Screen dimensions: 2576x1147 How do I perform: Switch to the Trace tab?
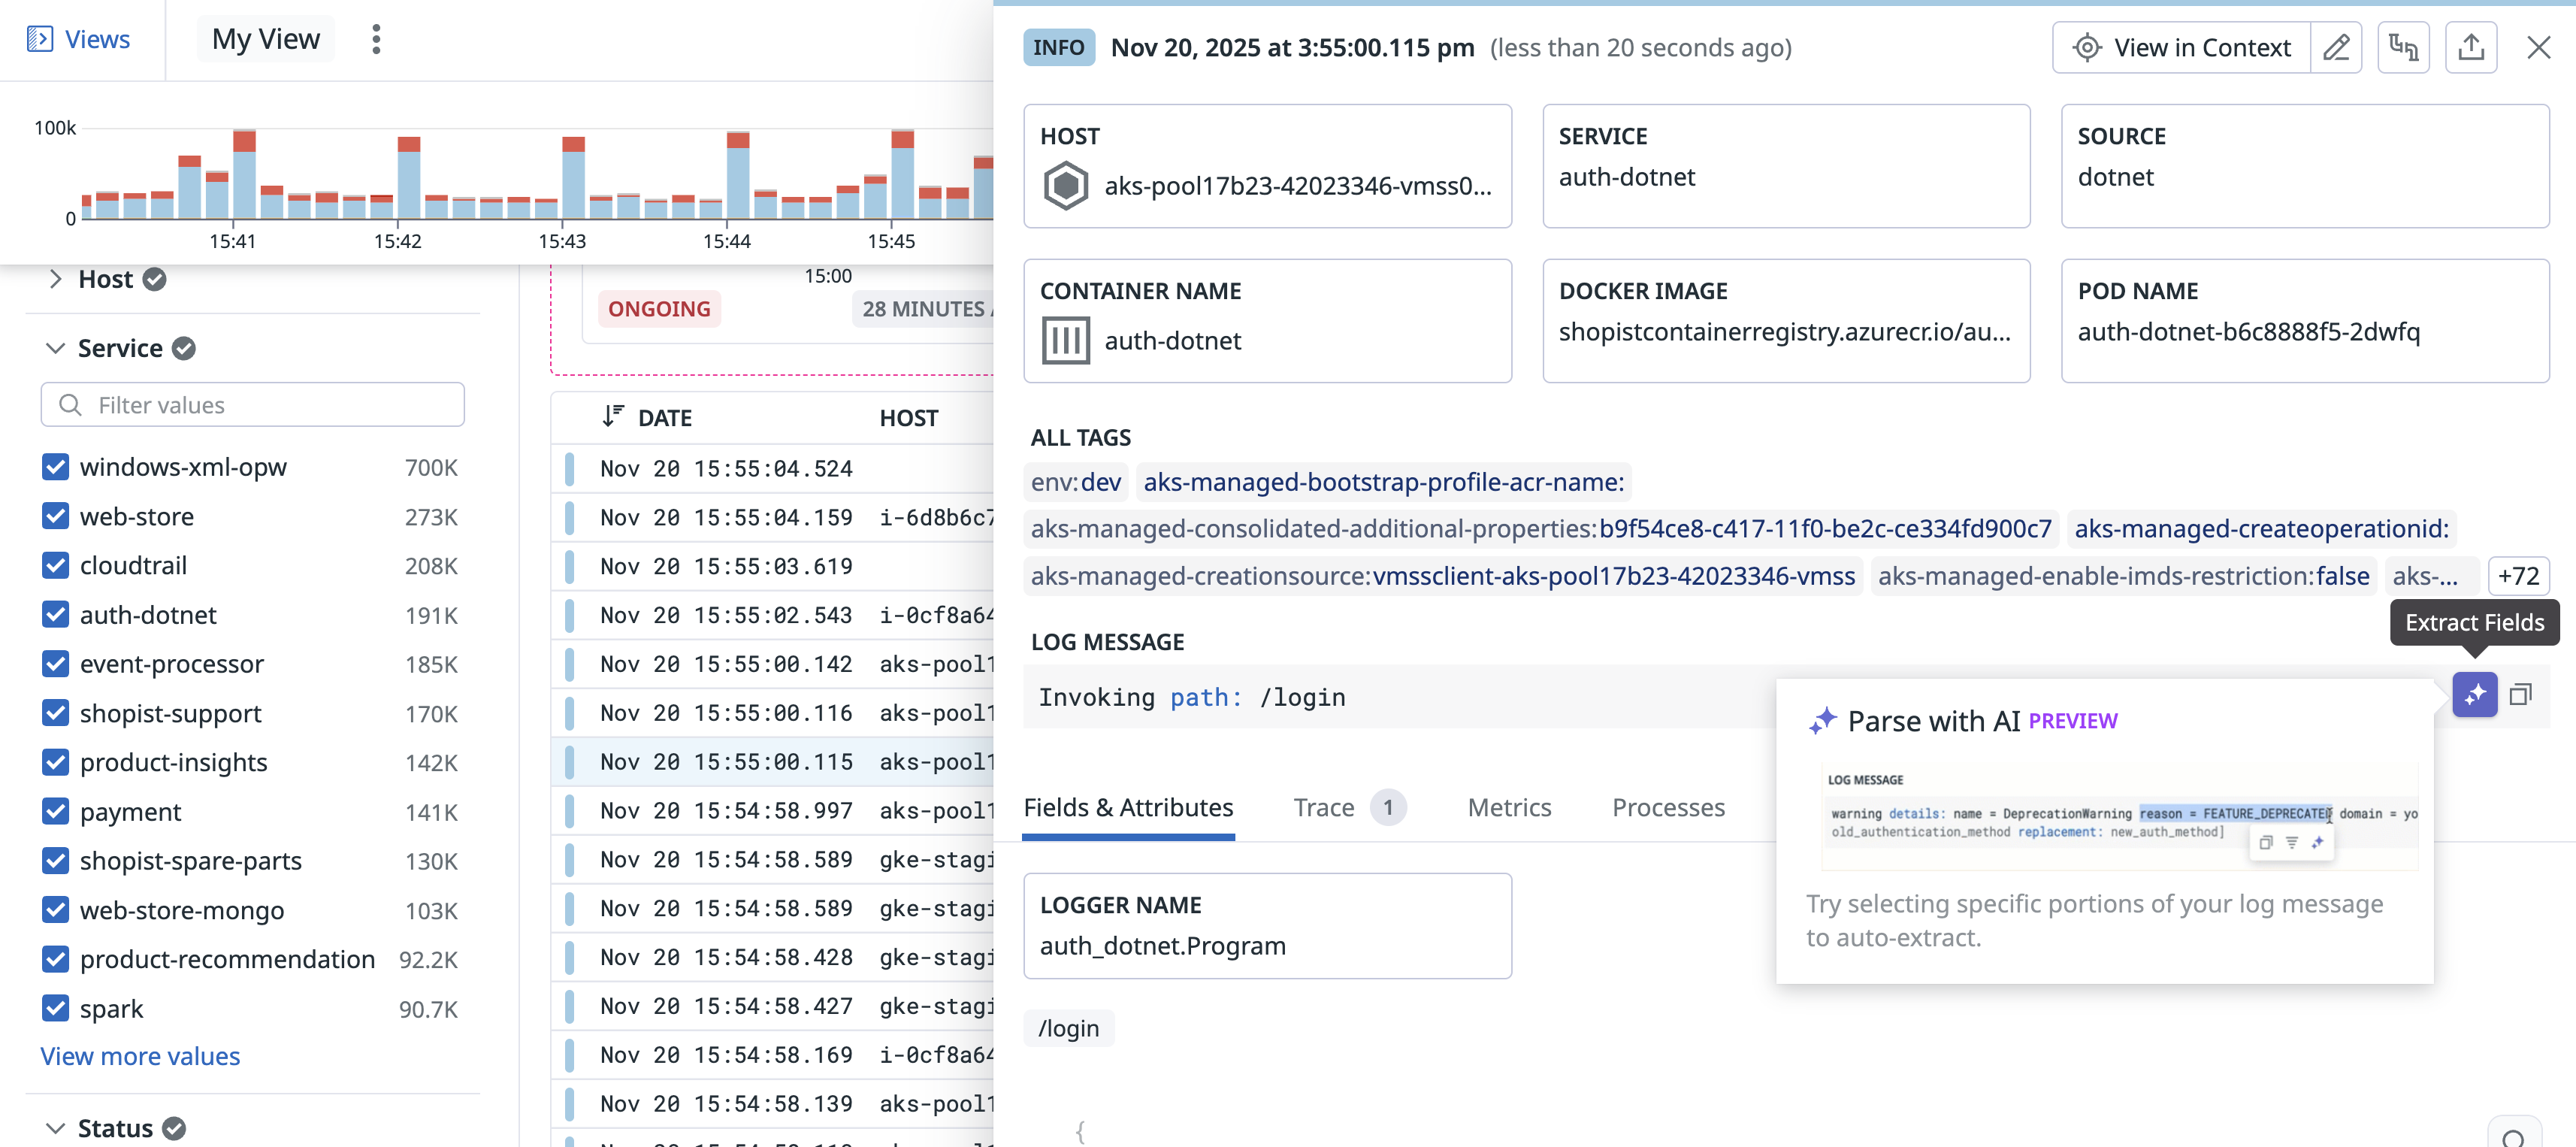[x=1323, y=807]
